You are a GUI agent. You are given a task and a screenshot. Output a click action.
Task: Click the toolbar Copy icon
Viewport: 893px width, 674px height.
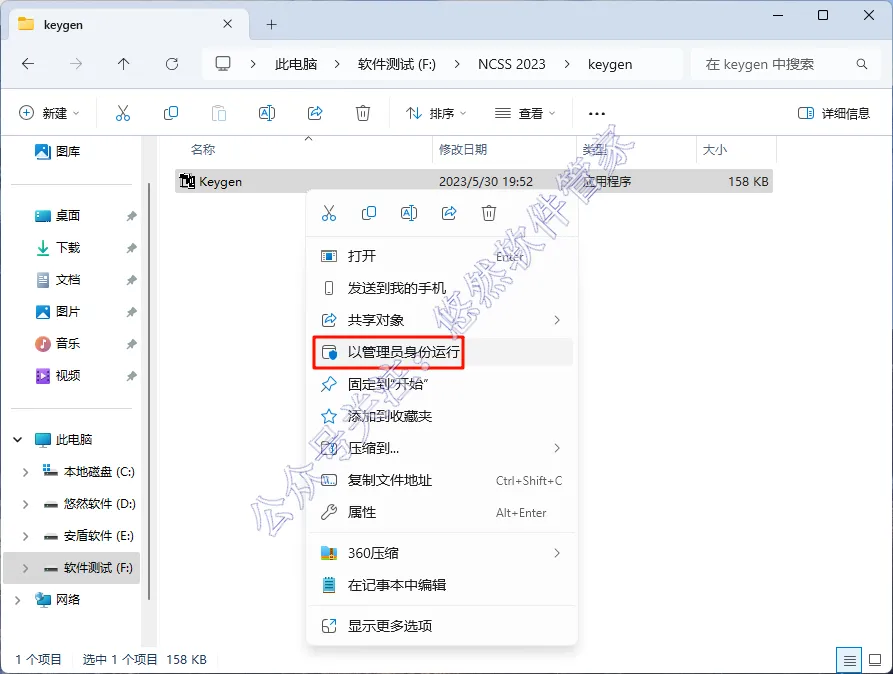coord(171,113)
